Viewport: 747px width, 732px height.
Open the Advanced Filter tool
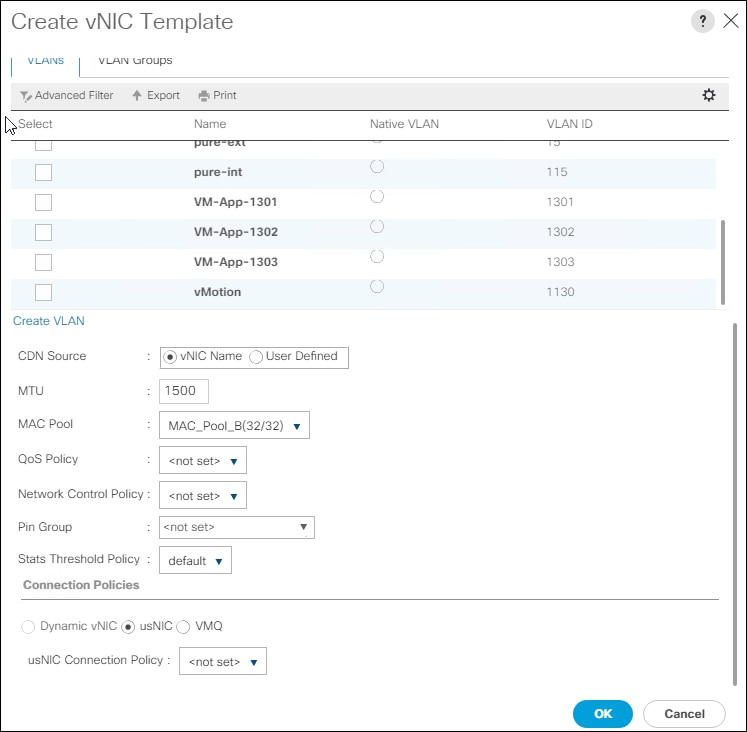[x=66, y=96]
